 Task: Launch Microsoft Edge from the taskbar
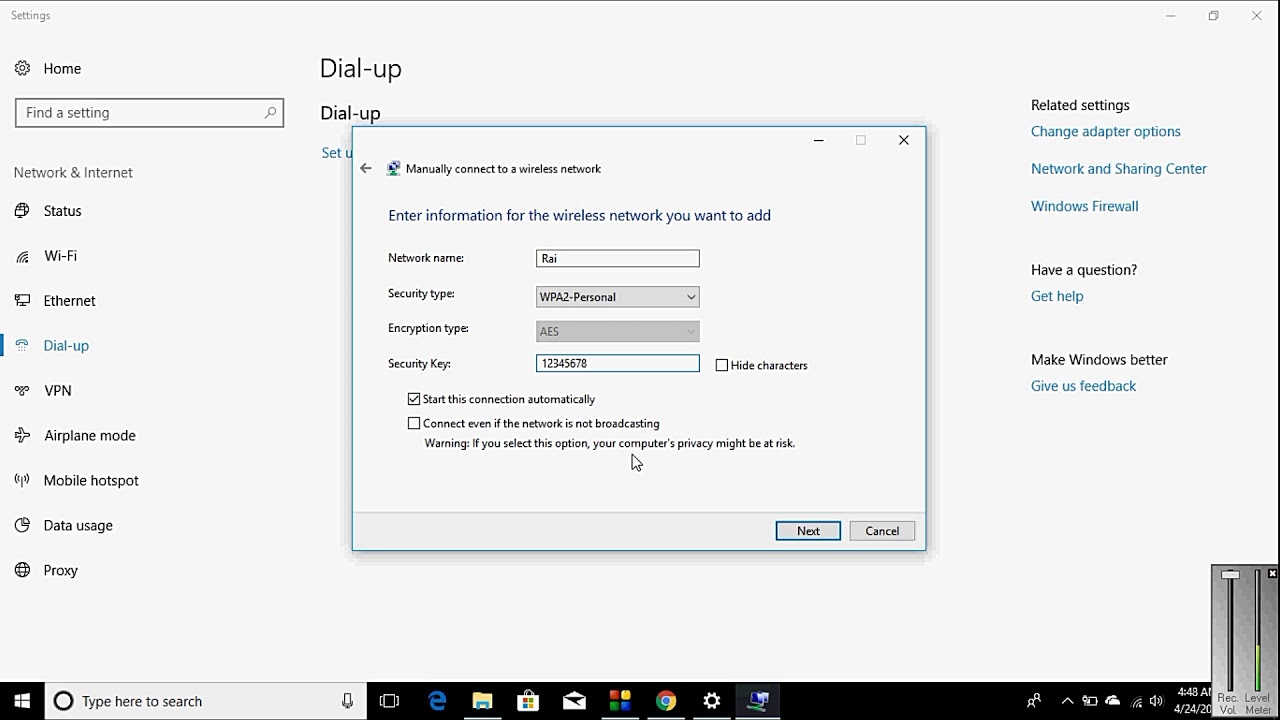coord(437,701)
